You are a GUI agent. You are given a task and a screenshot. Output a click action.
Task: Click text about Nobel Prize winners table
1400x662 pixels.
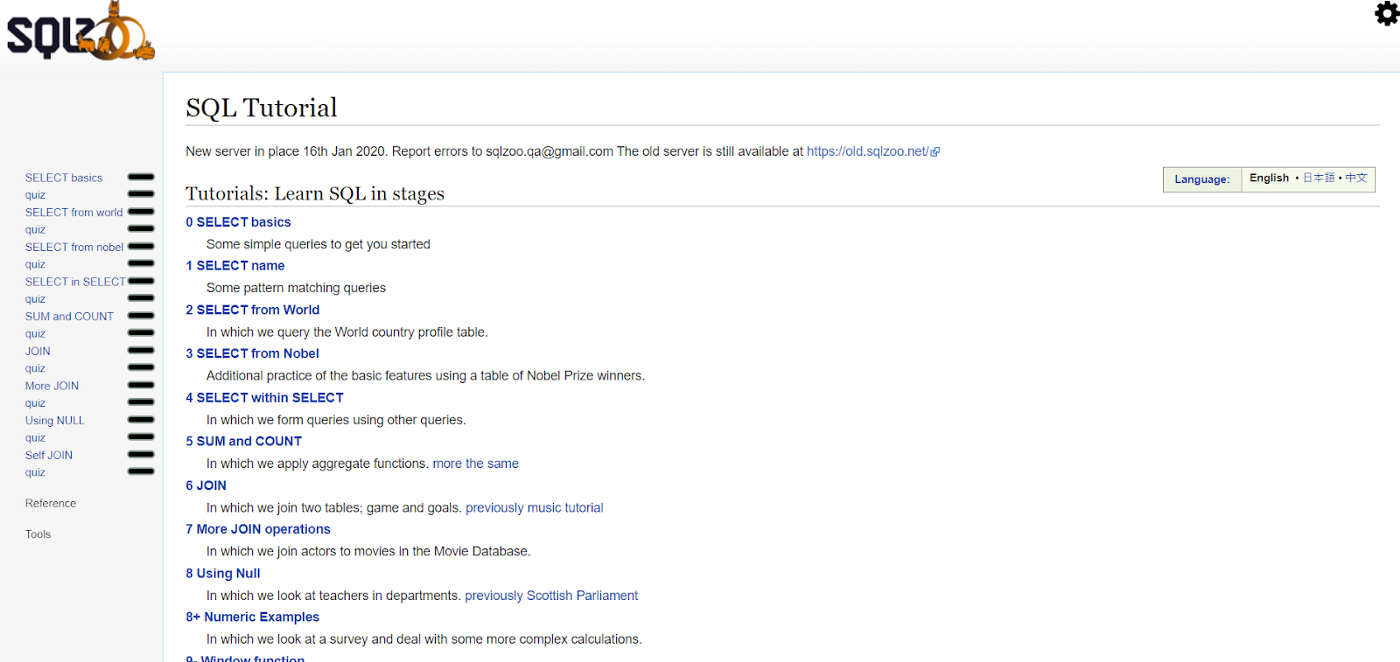coord(426,376)
